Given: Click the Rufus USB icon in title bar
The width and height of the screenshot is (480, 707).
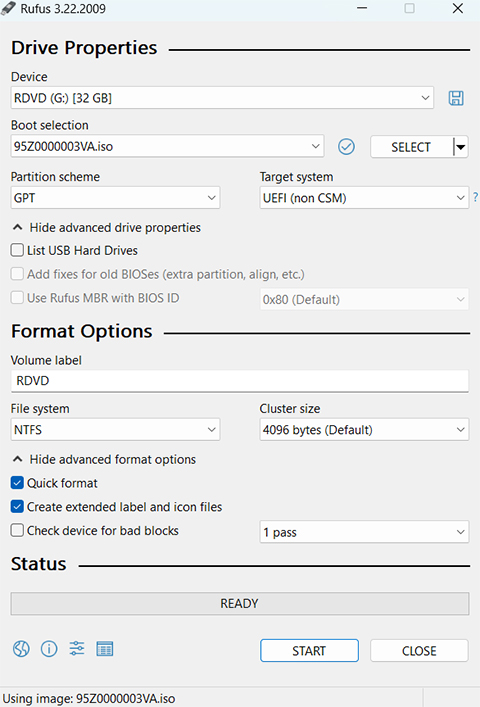Looking at the screenshot, I should [x=8, y=9].
